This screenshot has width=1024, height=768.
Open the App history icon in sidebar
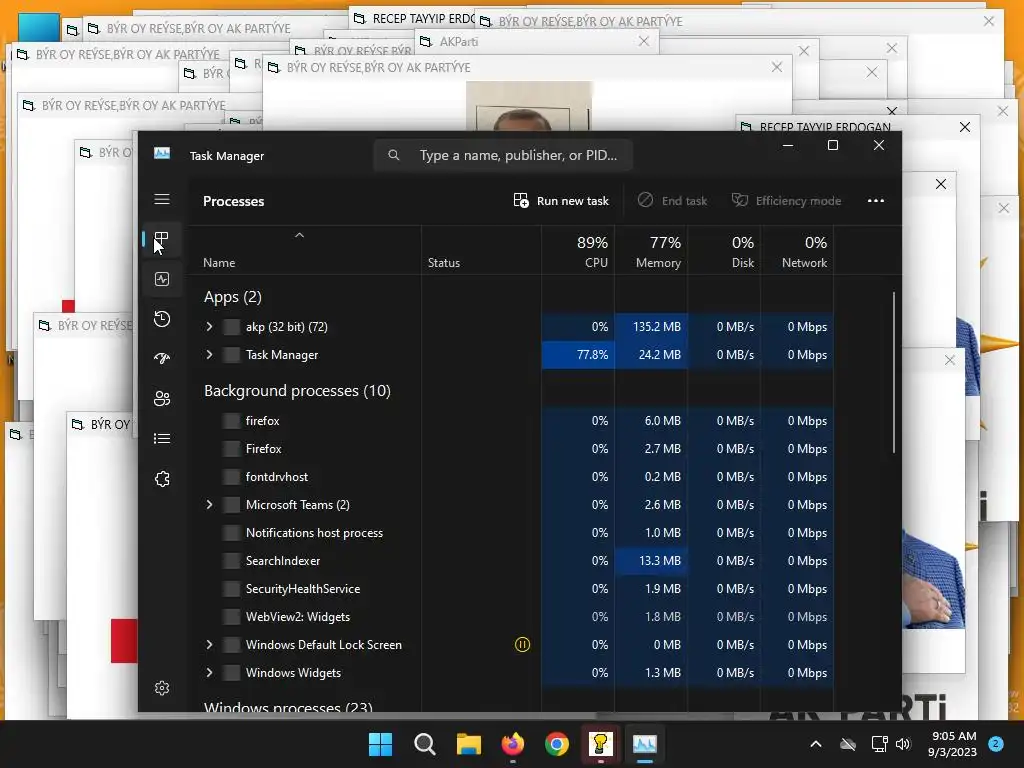(x=162, y=319)
